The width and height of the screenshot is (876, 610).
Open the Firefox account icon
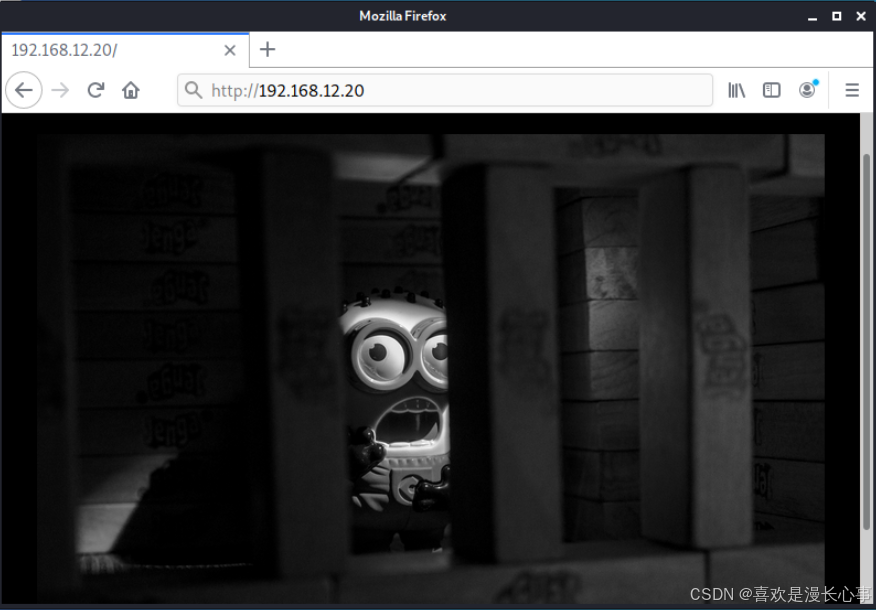(807, 89)
